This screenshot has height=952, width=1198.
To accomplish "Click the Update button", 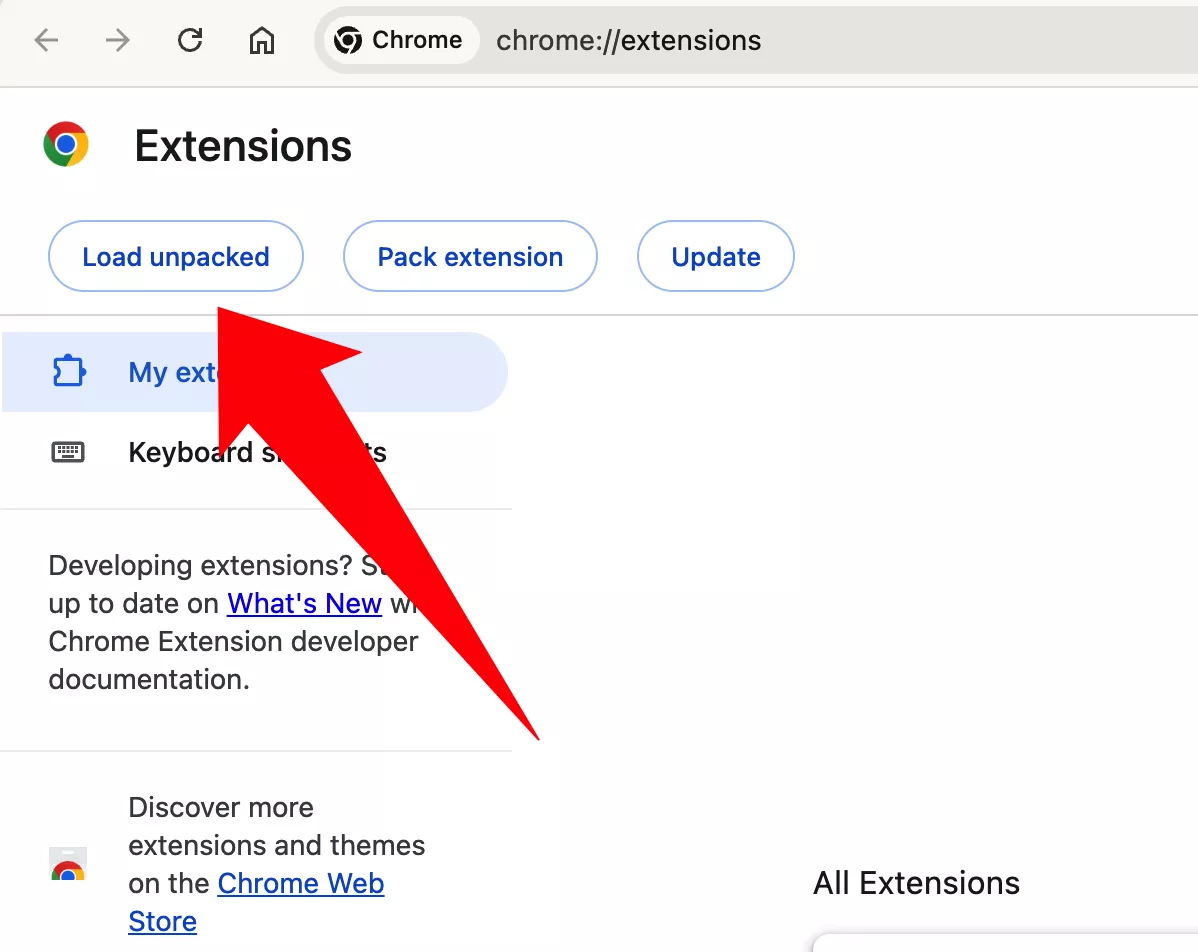I will point(716,256).
